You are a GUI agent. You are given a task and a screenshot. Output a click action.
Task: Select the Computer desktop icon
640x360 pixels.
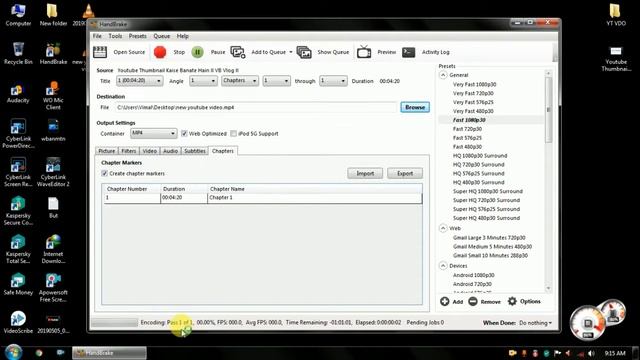pos(18,15)
